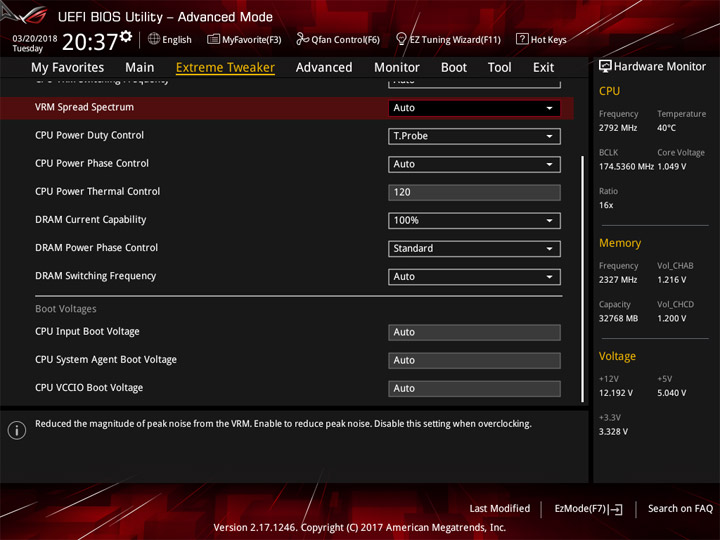Click the 20:37 clock display
720x540 pixels.
point(90,42)
